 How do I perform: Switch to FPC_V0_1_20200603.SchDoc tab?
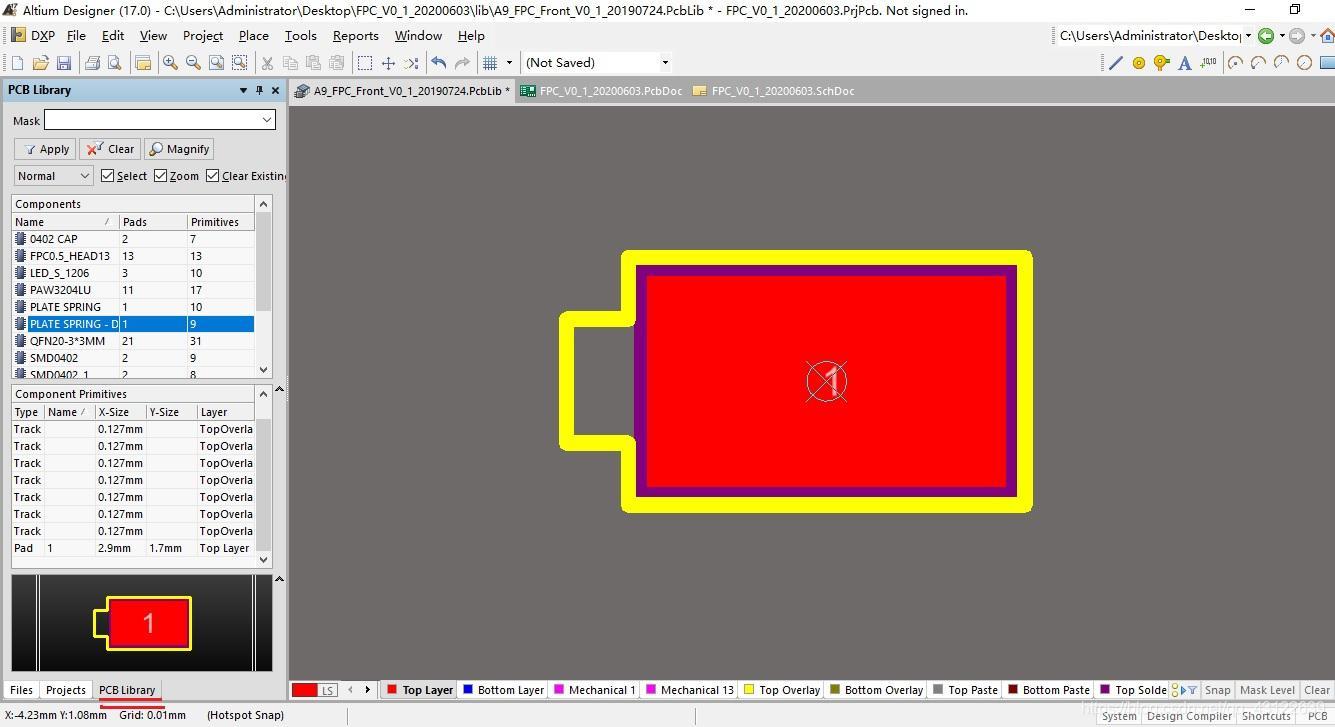(x=774, y=91)
